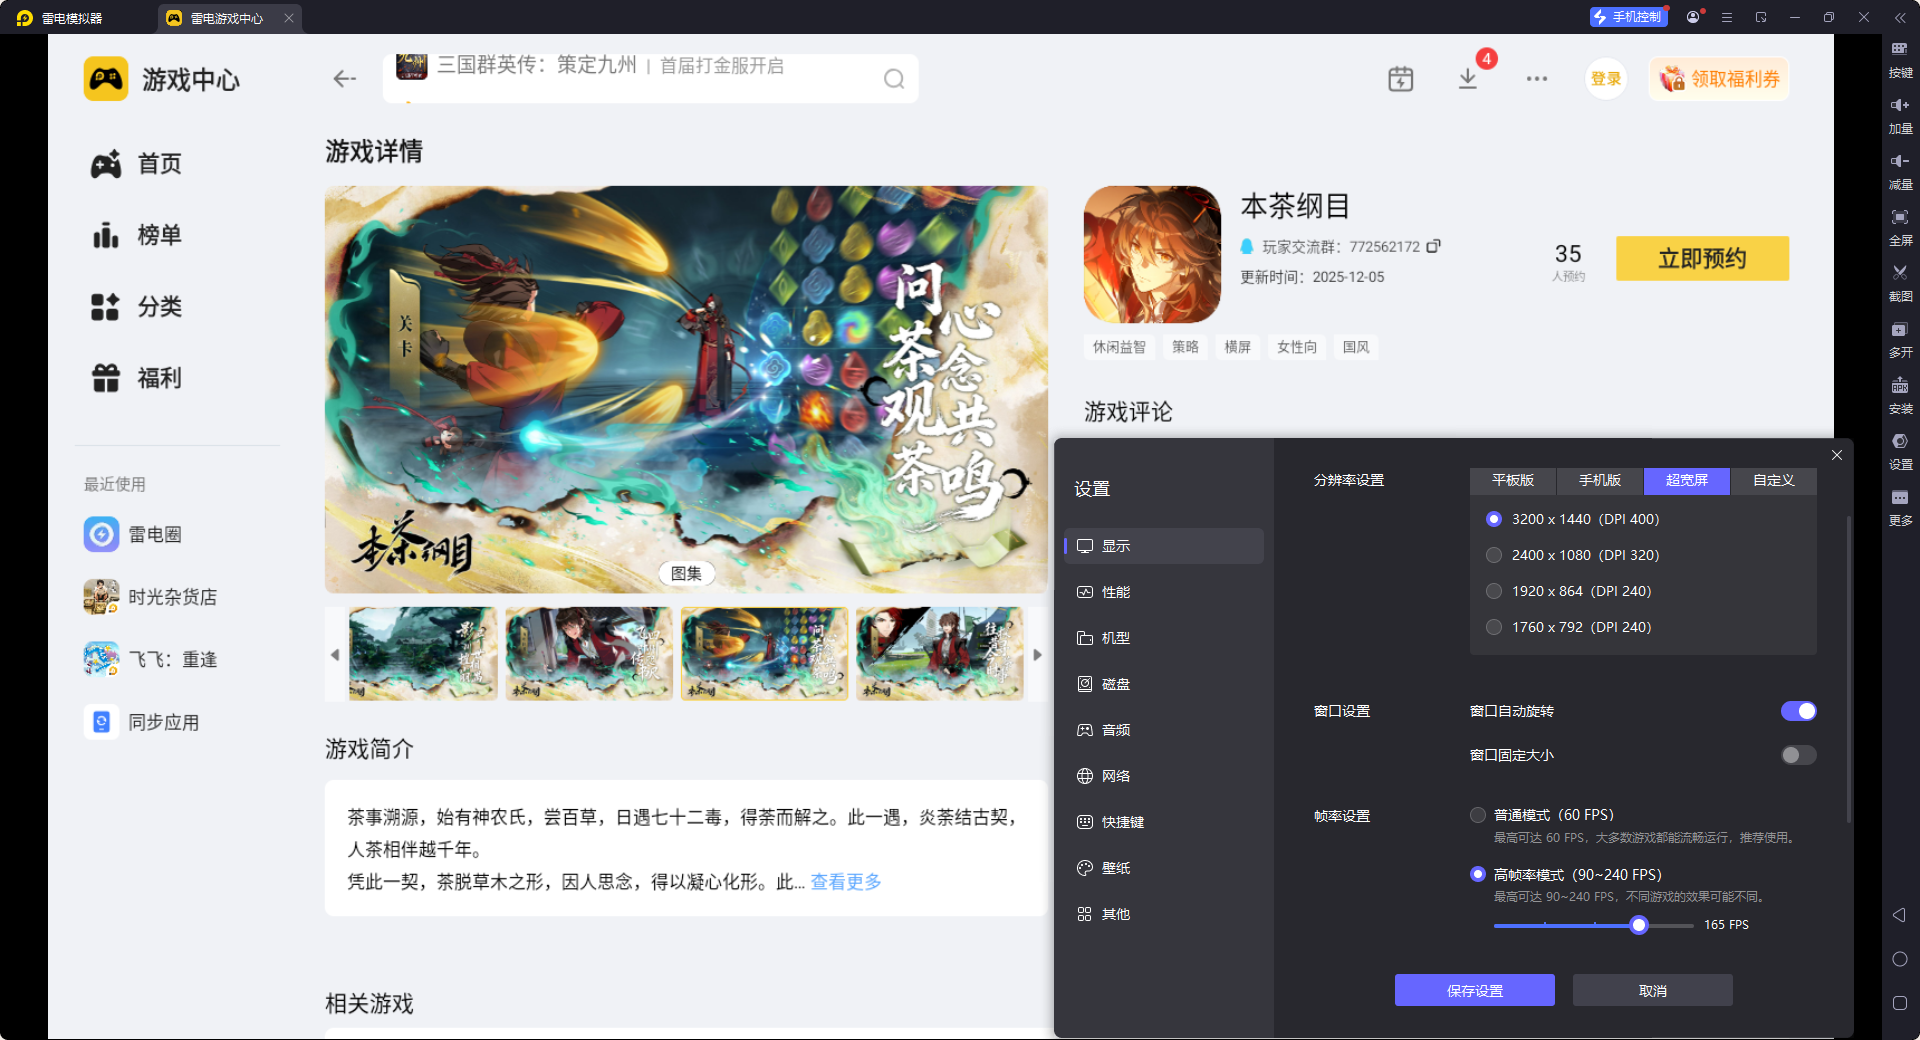Switch to 自定义 resolution tab
The image size is (1920, 1040).
click(x=1774, y=481)
